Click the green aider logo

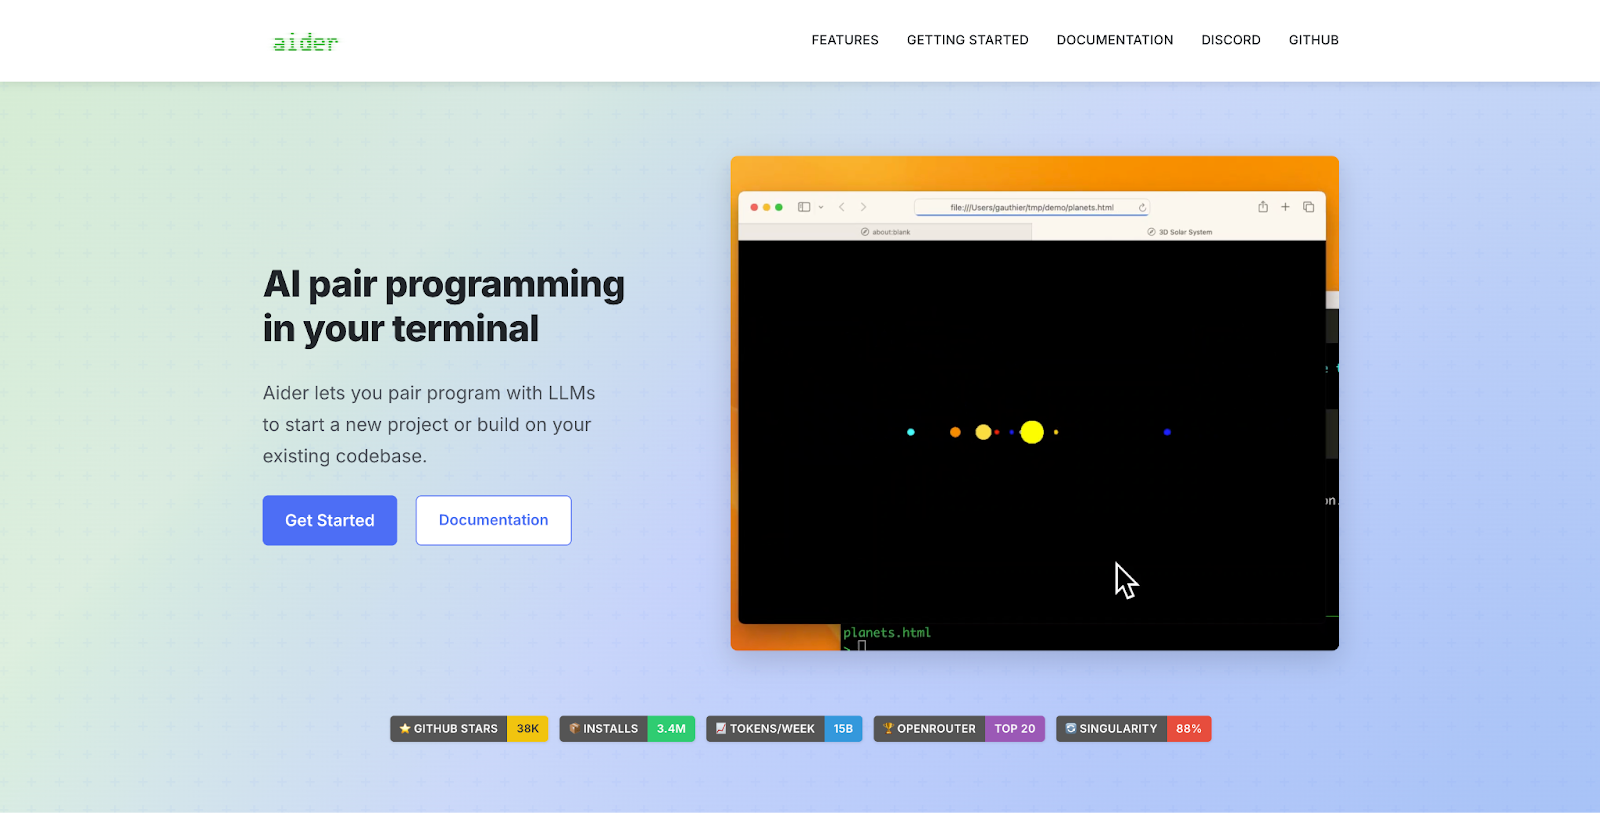[x=306, y=42]
